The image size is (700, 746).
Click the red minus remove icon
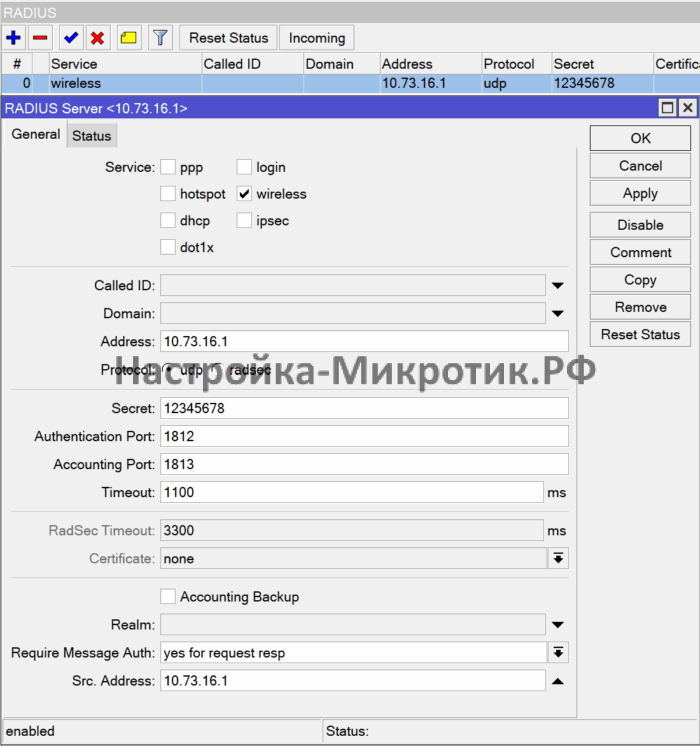[x=40, y=38]
